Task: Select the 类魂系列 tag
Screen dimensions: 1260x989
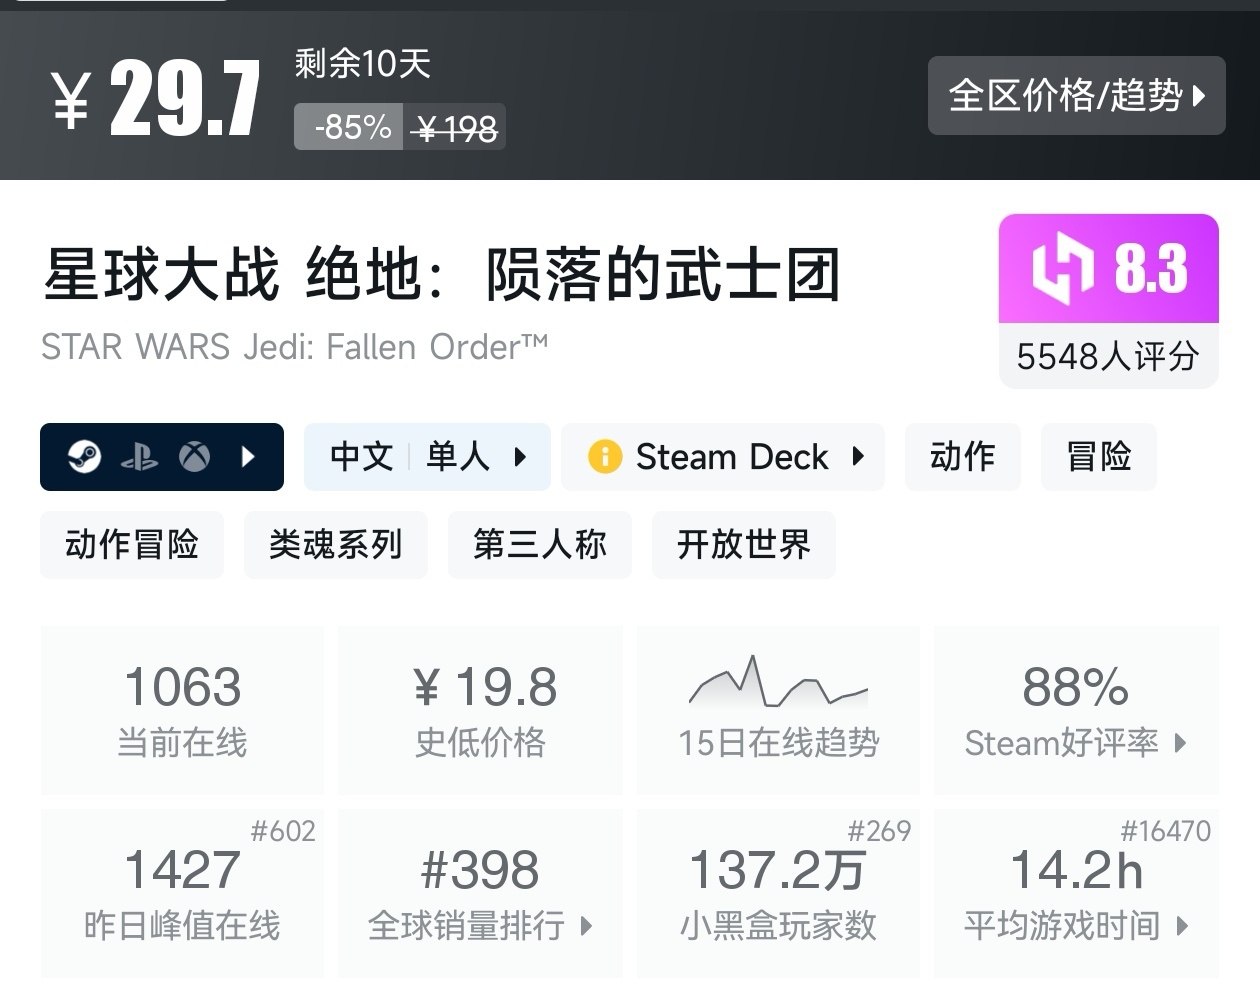Action: click(x=336, y=545)
